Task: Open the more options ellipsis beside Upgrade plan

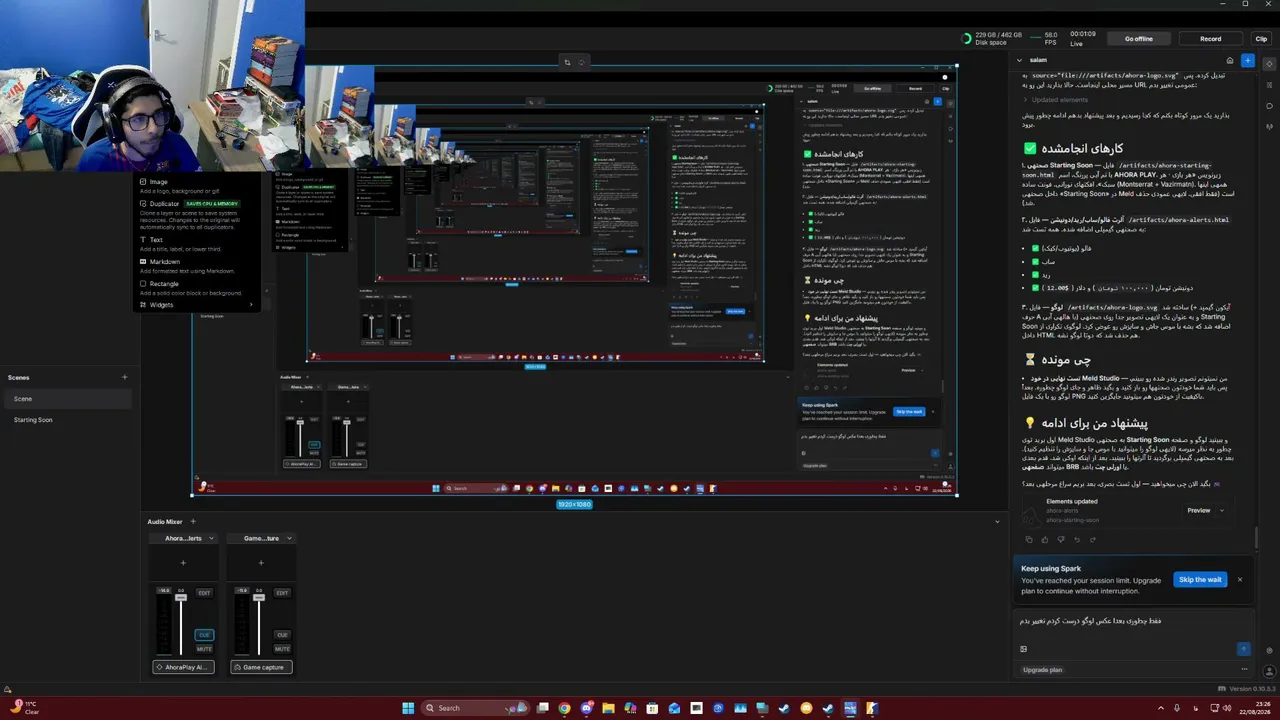Action: click(1244, 669)
